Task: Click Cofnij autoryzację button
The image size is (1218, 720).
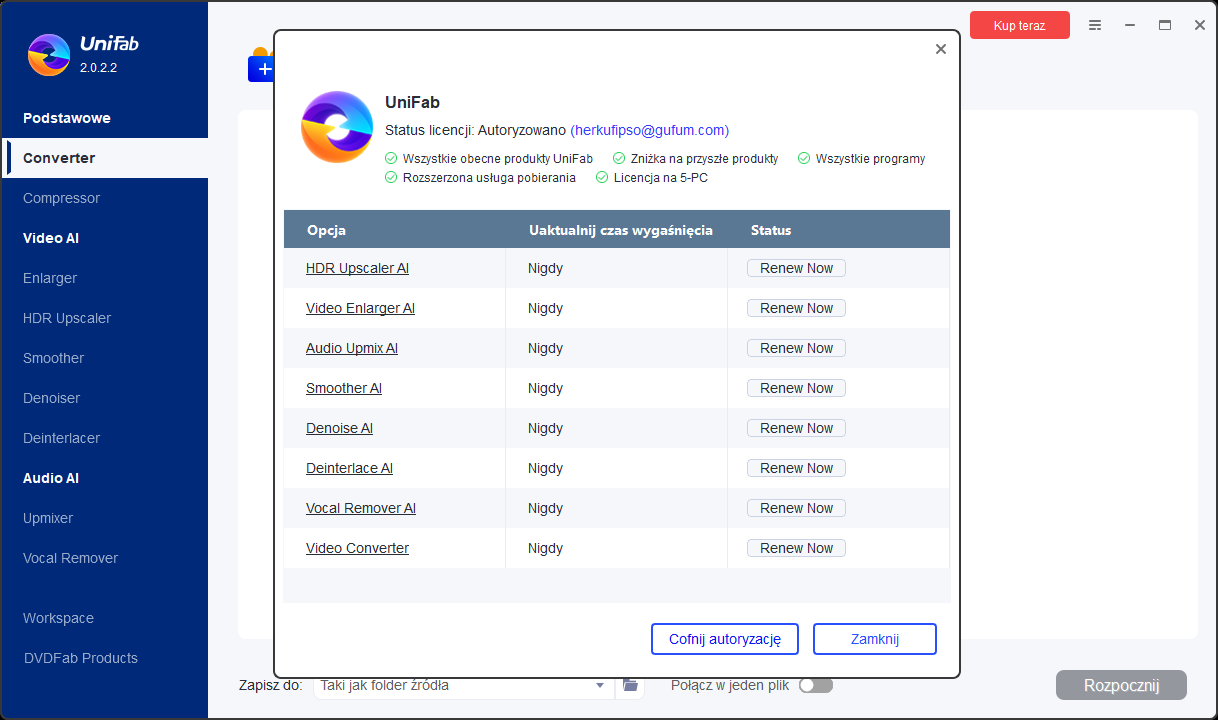Action: pyautogui.click(x=725, y=639)
